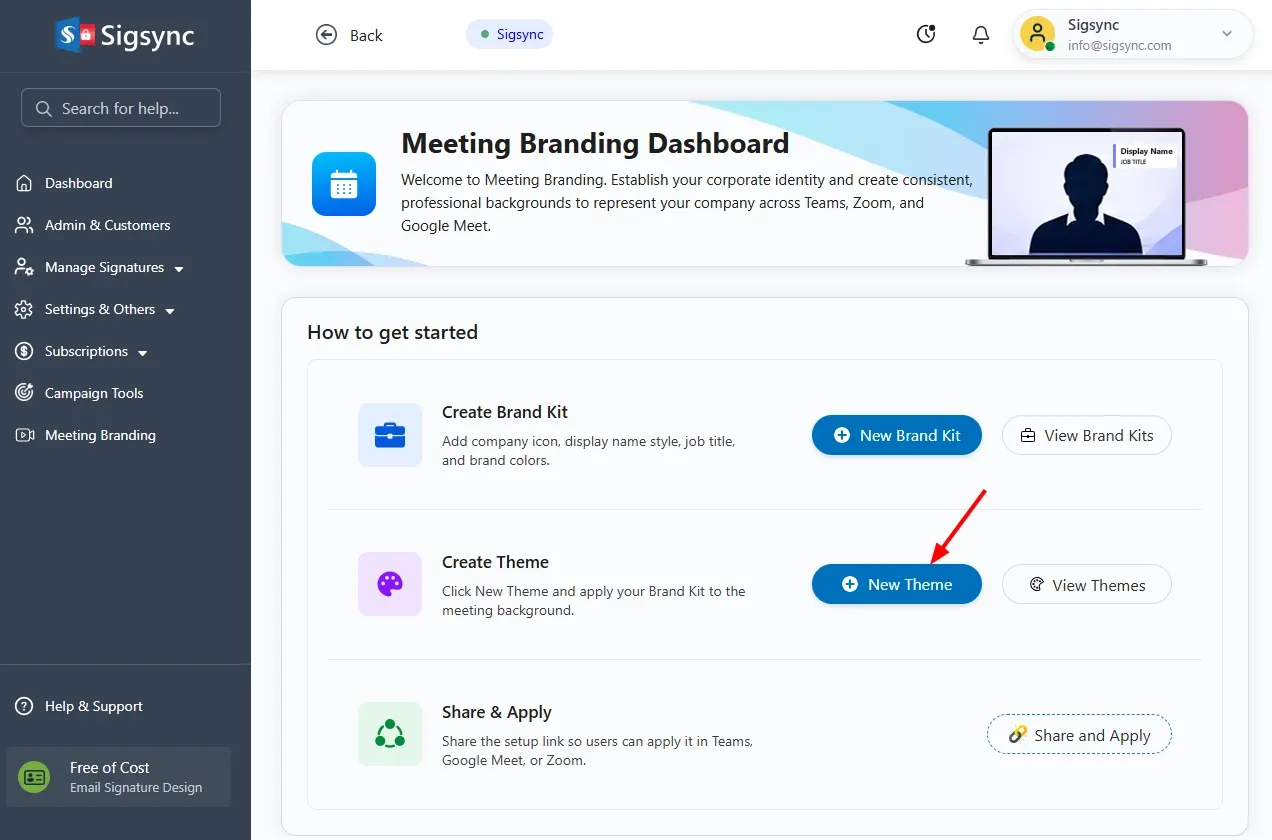The height and width of the screenshot is (840, 1272).
Task: Click the plus icon on the New Brand Kit button
Action: (x=842, y=435)
